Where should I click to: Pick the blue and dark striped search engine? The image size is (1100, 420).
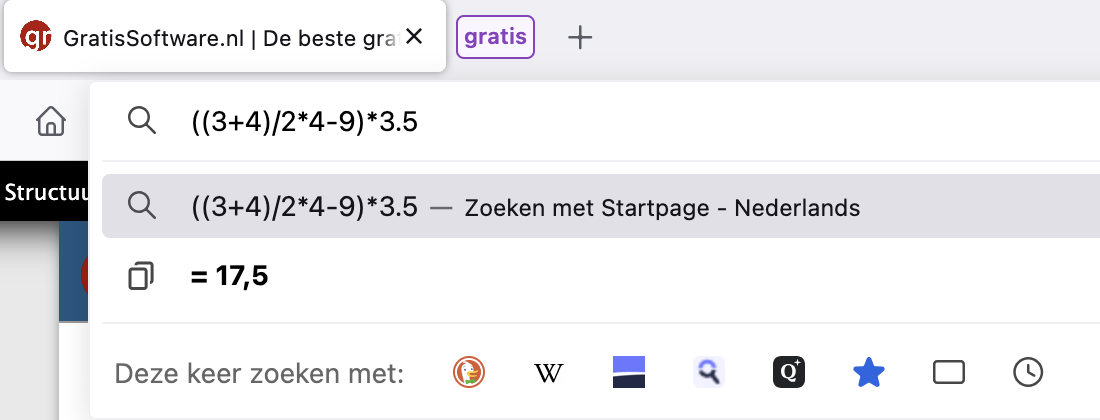[629, 373]
